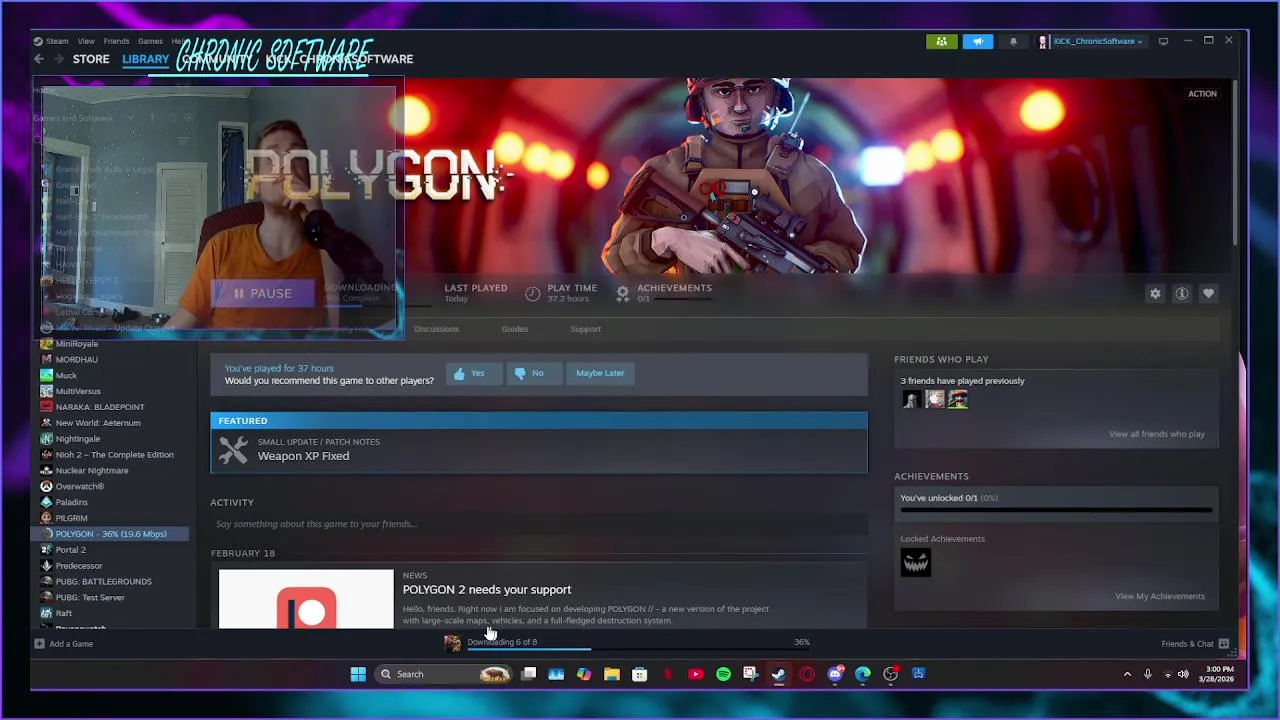Open Spotify from the taskbar
Viewport: 1280px width, 720px height.
coord(723,674)
